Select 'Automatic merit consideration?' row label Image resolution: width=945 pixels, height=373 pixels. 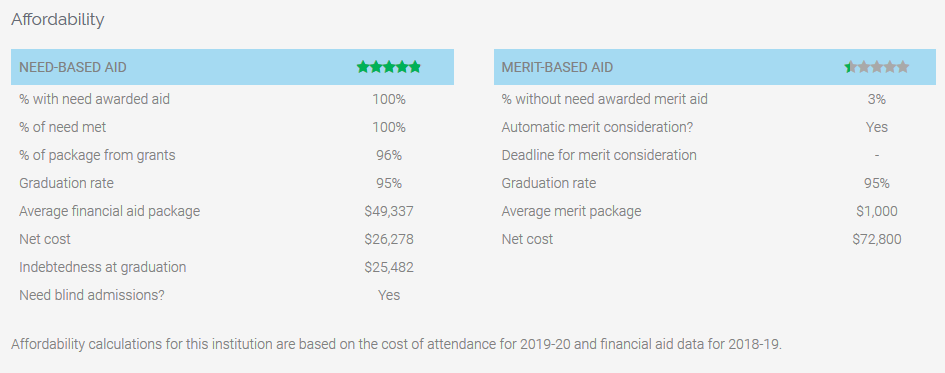point(597,127)
